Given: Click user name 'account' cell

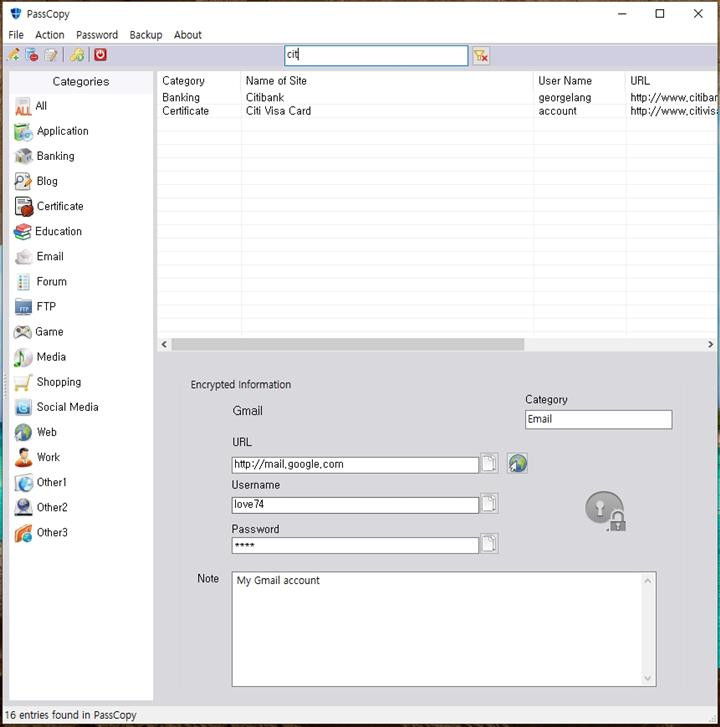Looking at the screenshot, I should click(x=557, y=111).
